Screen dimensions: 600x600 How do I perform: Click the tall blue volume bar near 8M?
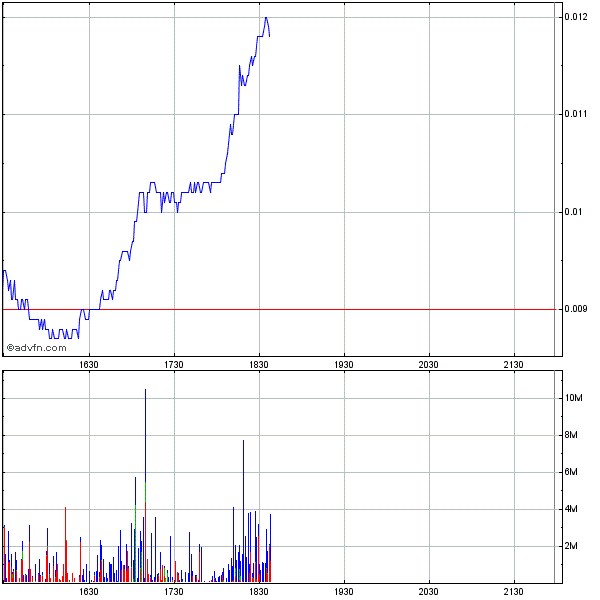(x=243, y=511)
